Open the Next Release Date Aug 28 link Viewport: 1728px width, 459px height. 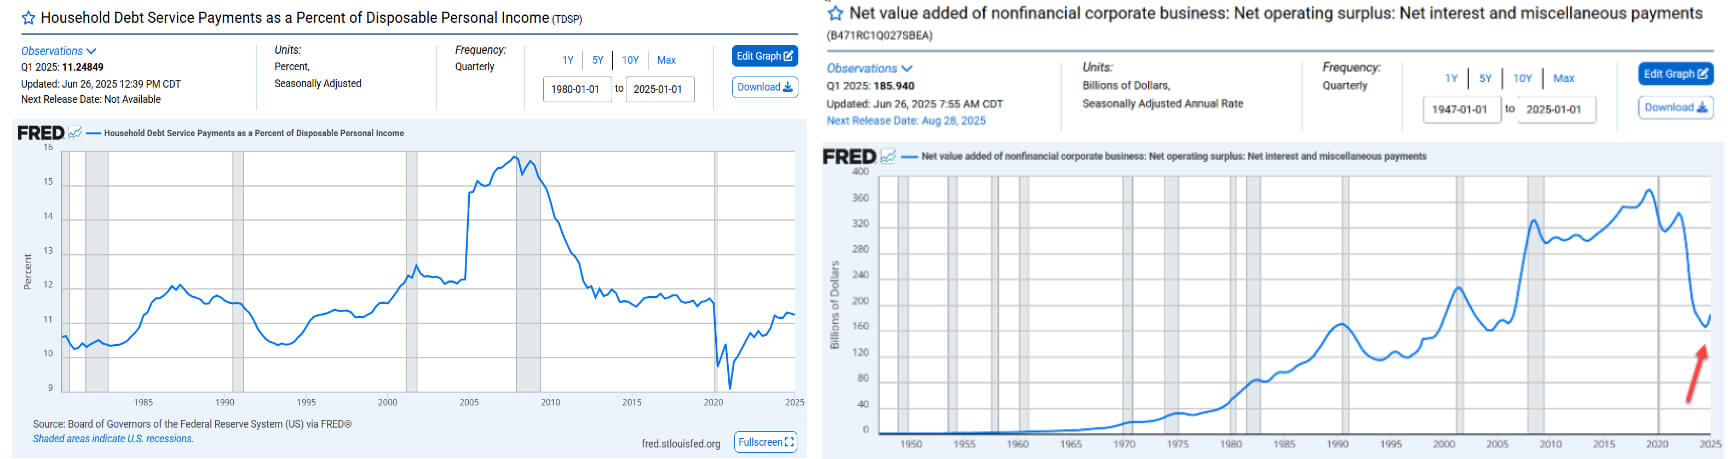point(906,121)
